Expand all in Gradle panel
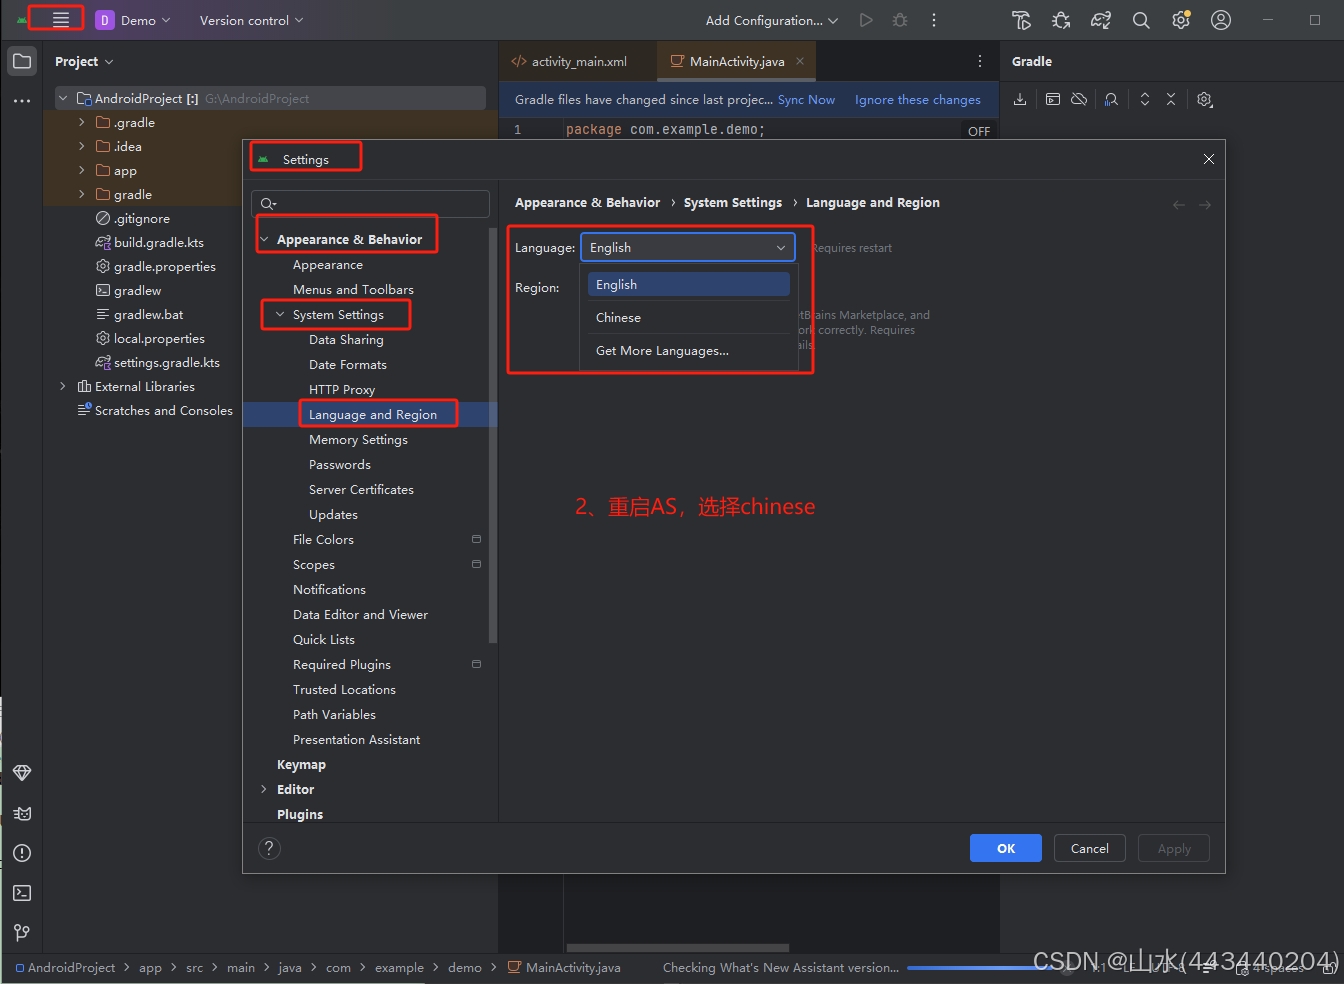The height and width of the screenshot is (984, 1344). click(1145, 99)
